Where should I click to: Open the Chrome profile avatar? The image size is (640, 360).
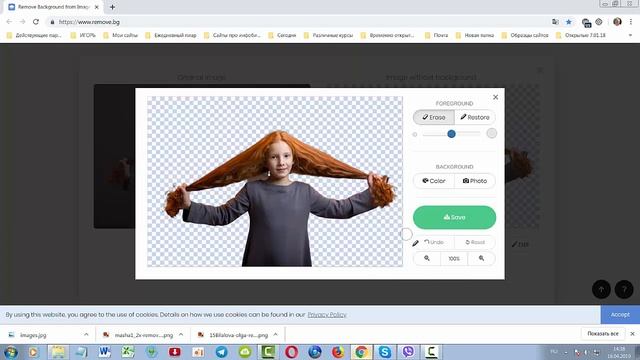click(617, 22)
